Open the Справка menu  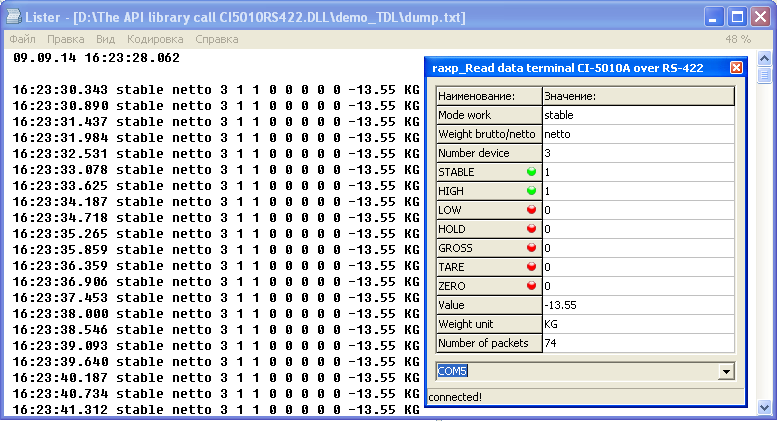(x=217, y=39)
